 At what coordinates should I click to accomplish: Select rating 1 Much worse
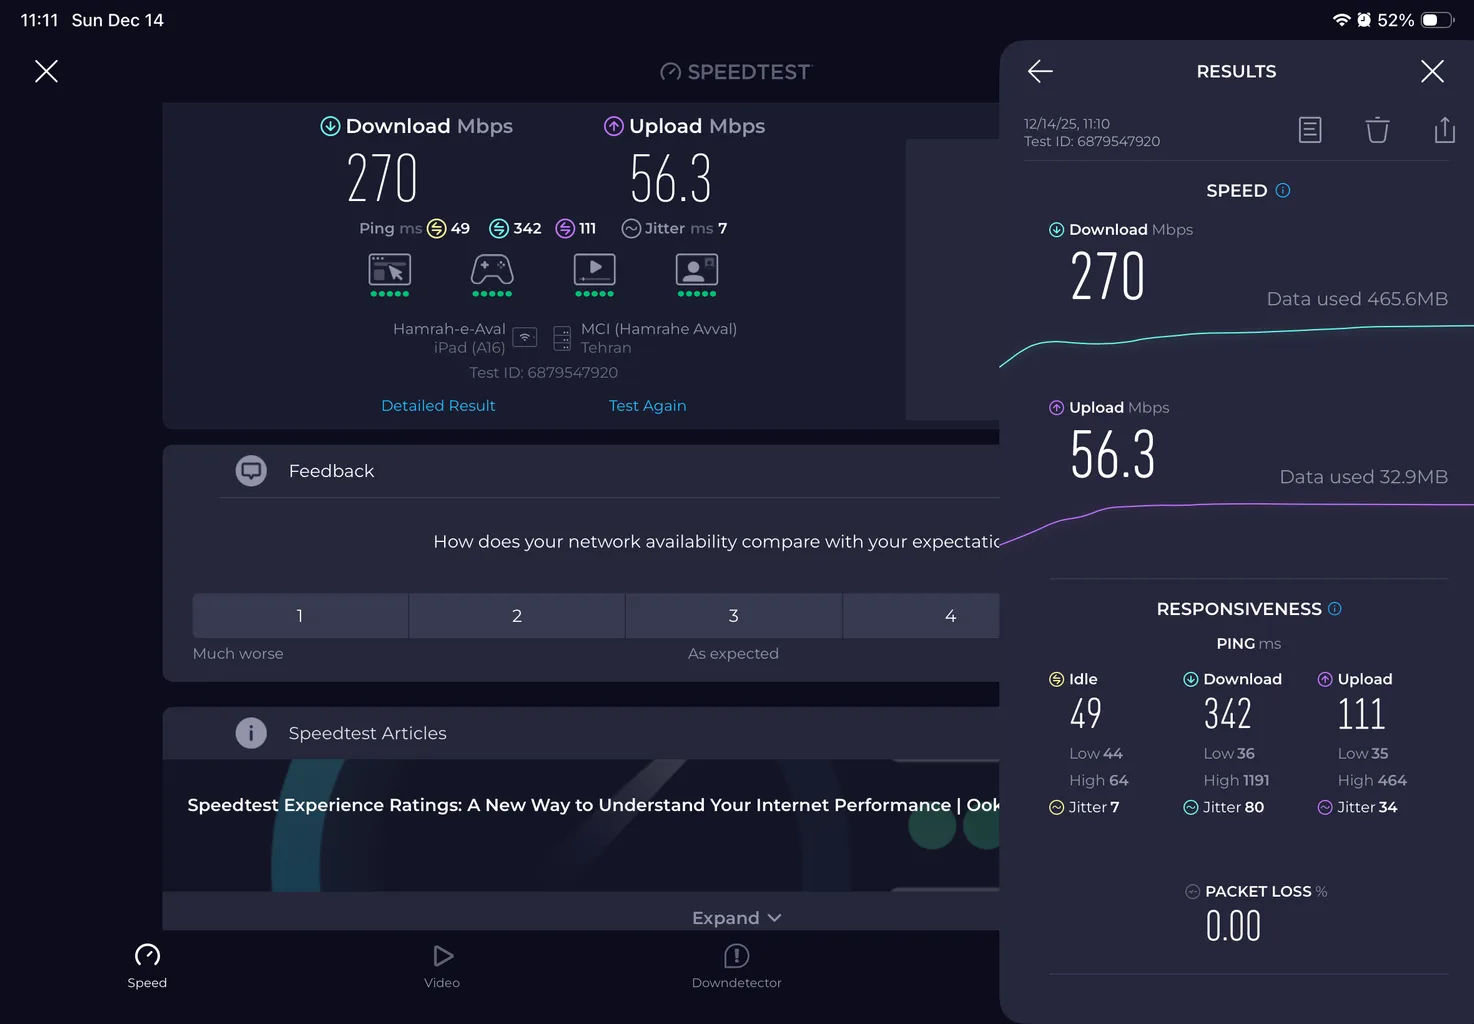point(300,616)
